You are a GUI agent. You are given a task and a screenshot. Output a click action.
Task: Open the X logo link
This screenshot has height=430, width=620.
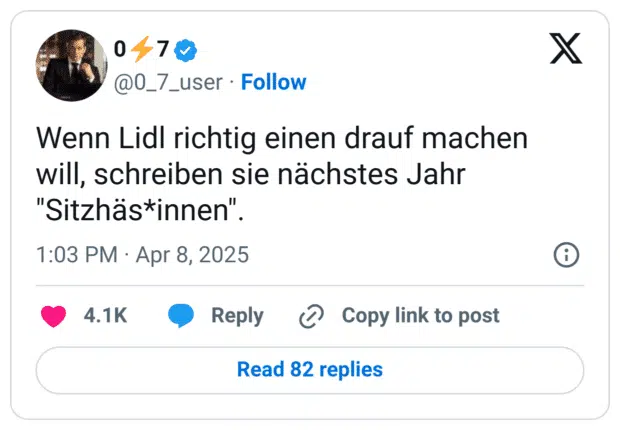(566, 48)
